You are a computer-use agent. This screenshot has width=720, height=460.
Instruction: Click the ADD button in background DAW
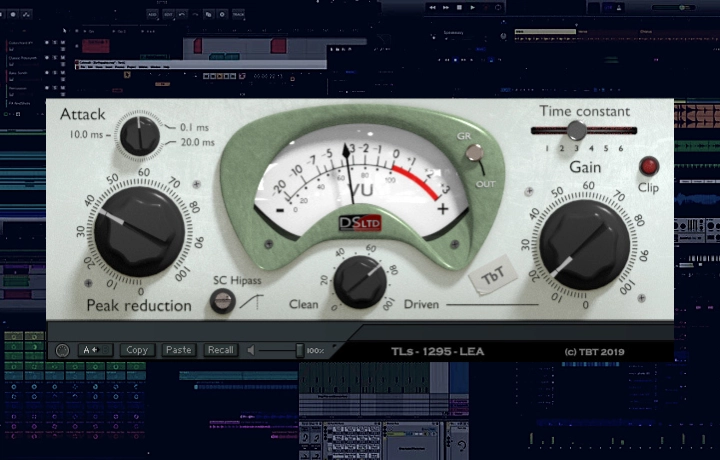[152, 14]
